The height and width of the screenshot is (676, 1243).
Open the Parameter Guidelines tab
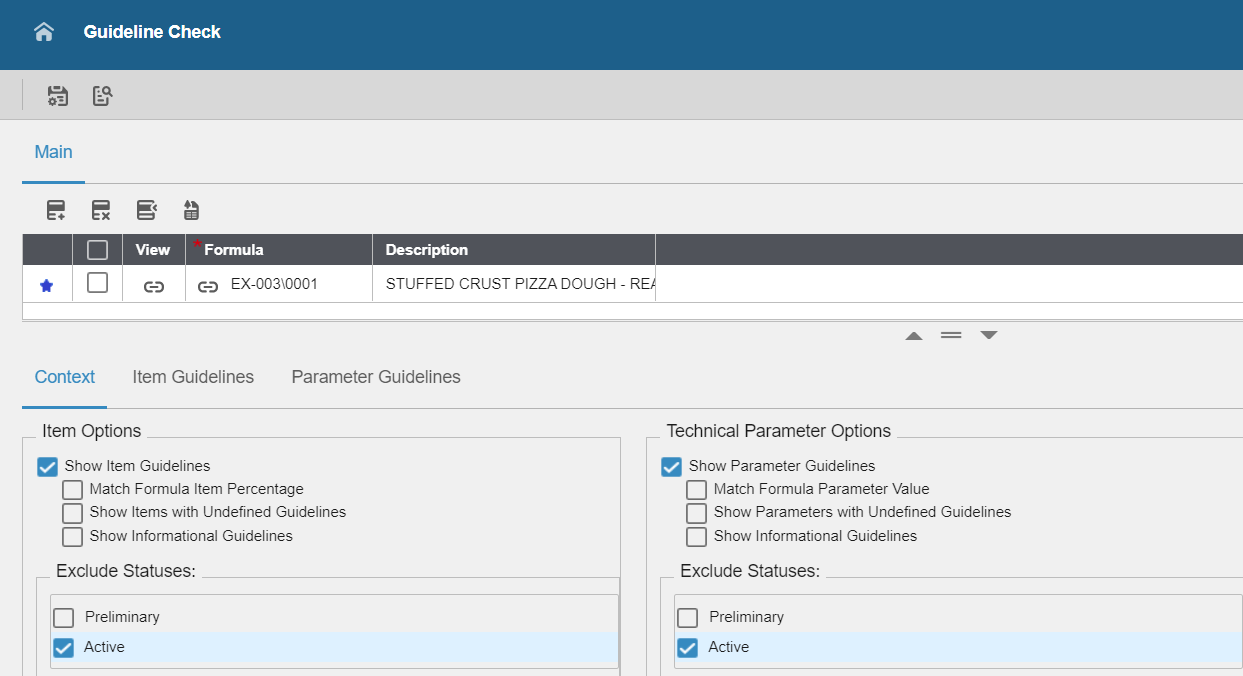(x=376, y=377)
